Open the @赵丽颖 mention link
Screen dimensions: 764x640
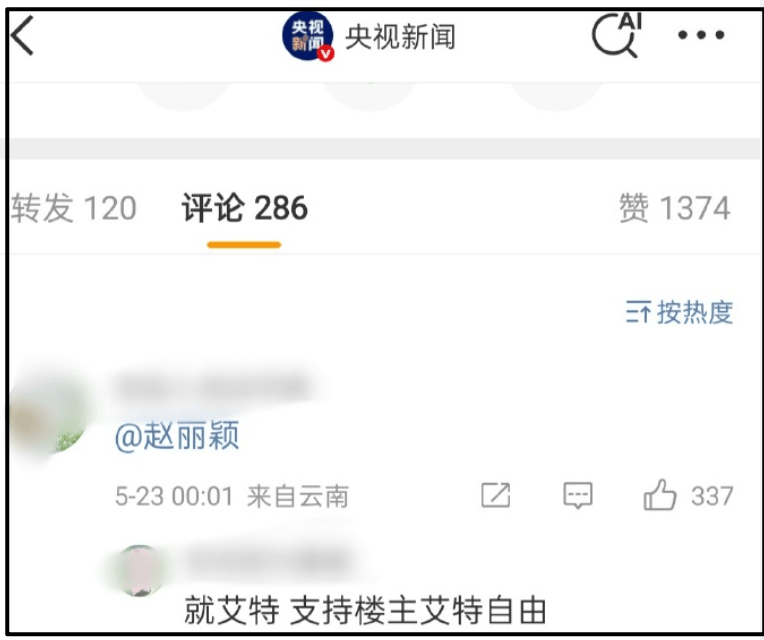(177, 436)
